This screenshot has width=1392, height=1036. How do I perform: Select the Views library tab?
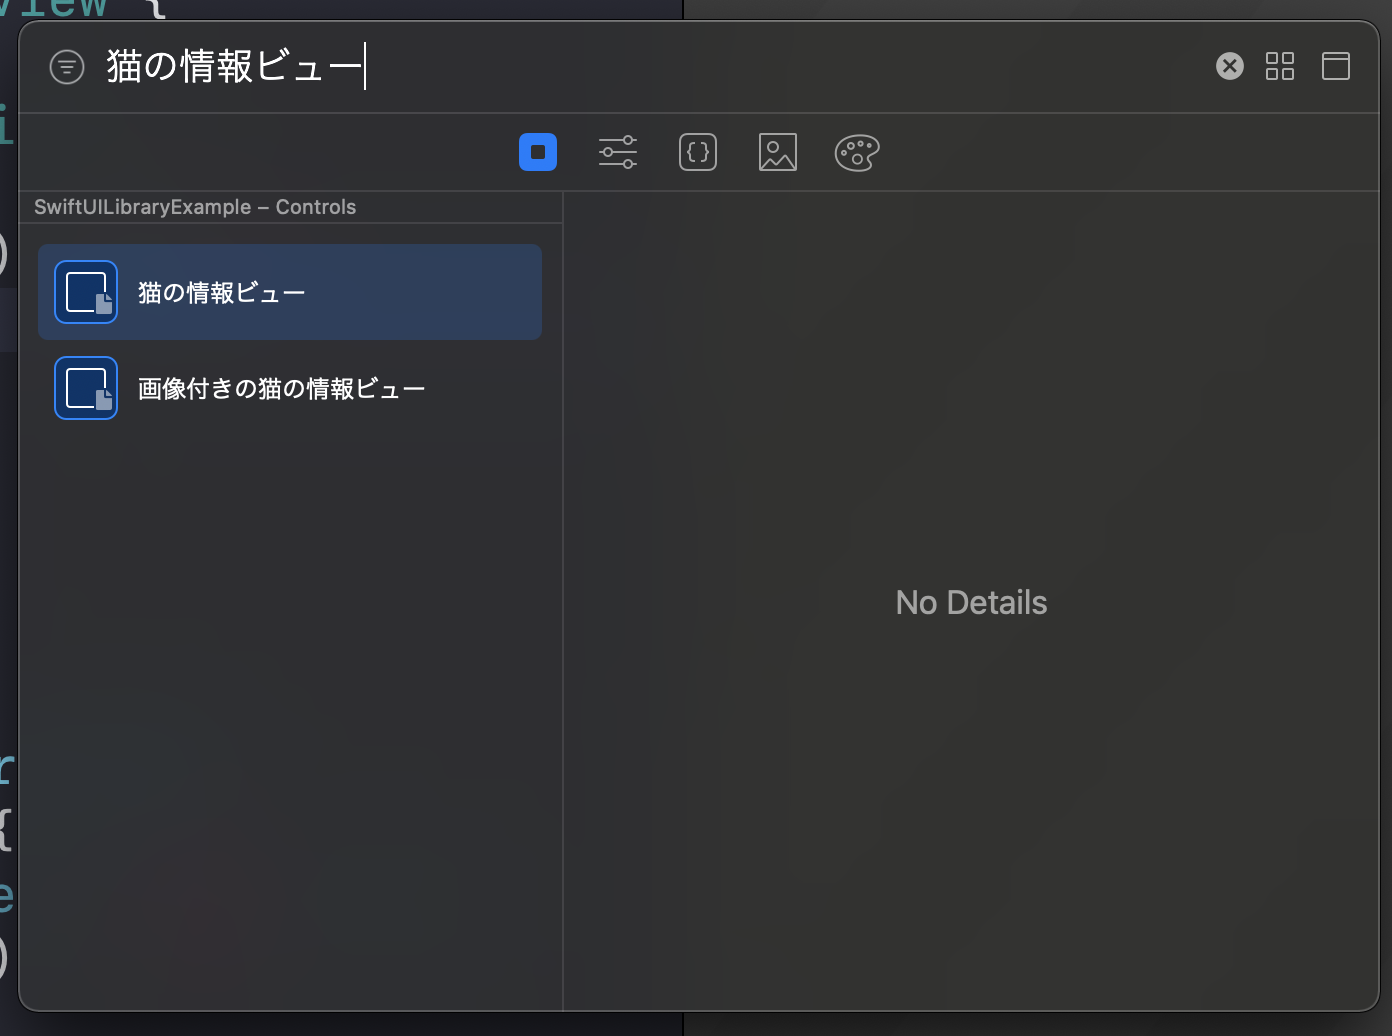click(x=538, y=152)
